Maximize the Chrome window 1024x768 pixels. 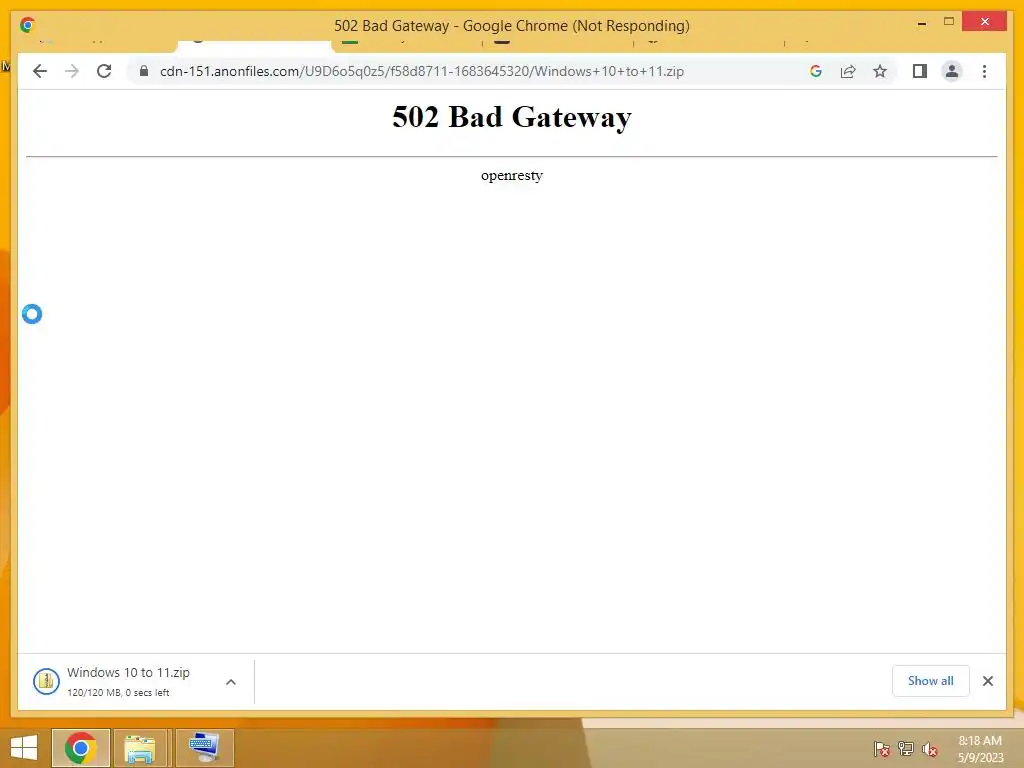click(x=949, y=22)
